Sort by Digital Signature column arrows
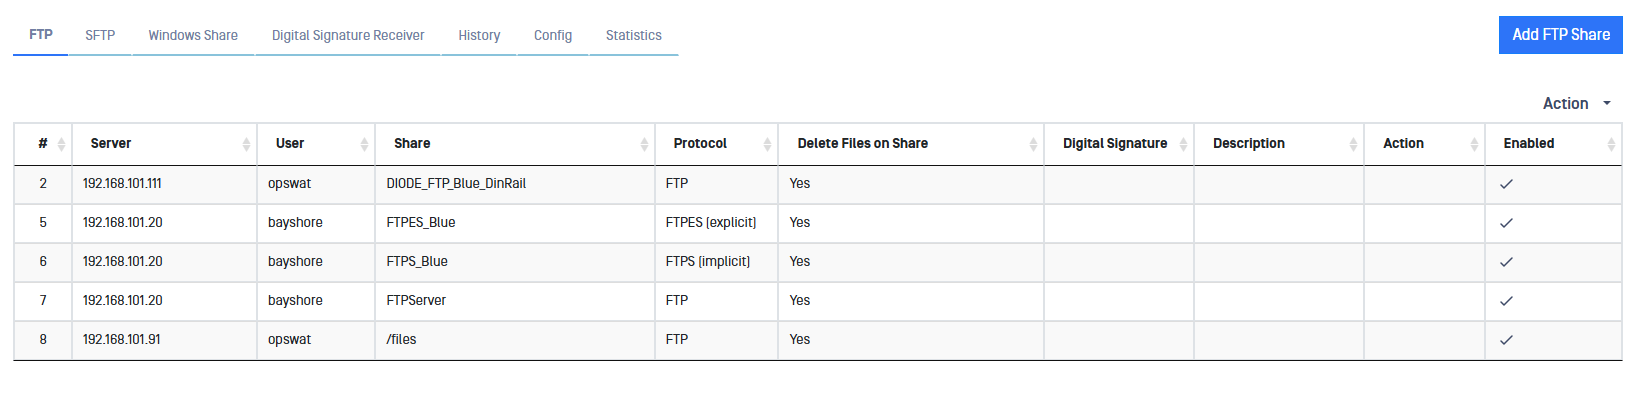Image resolution: width=1631 pixels, height=400 pixels. coord(1183,144)
